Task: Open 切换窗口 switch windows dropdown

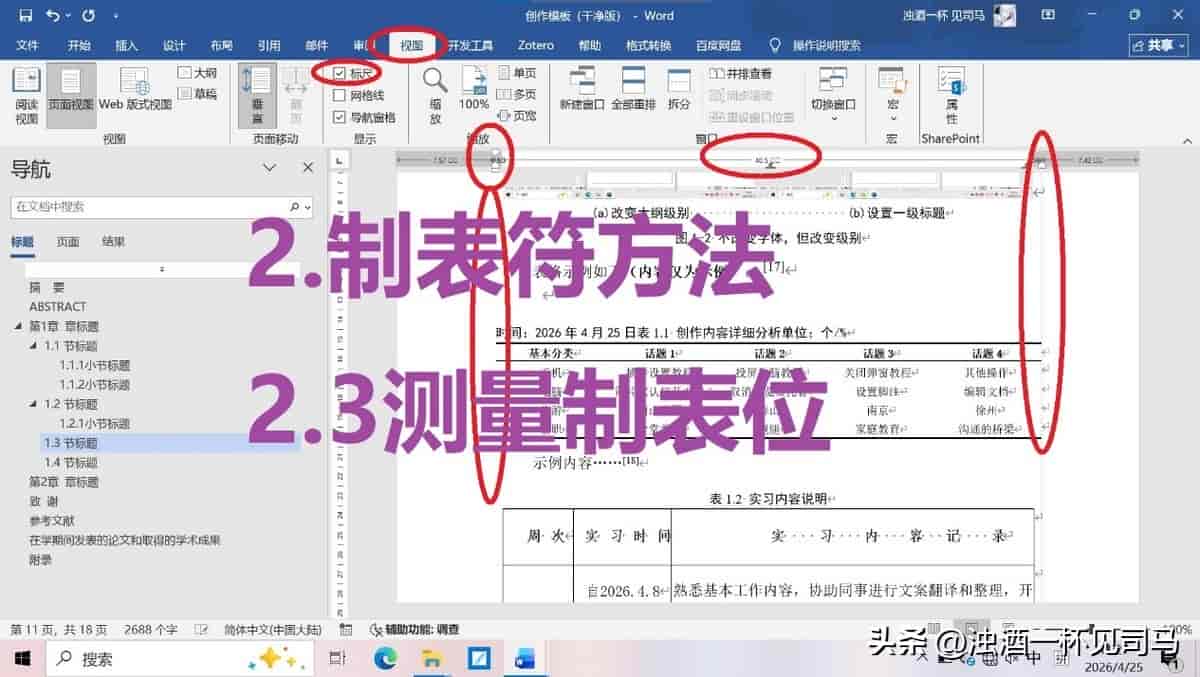Action: (833, 96)
